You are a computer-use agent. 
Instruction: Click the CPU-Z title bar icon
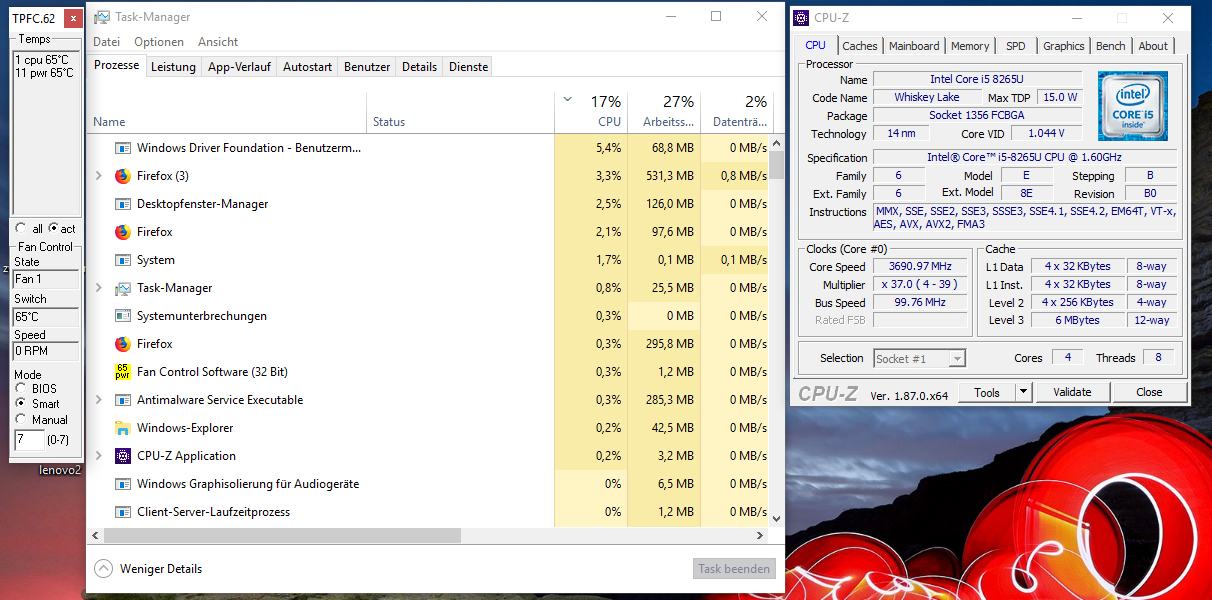[801, 18]
